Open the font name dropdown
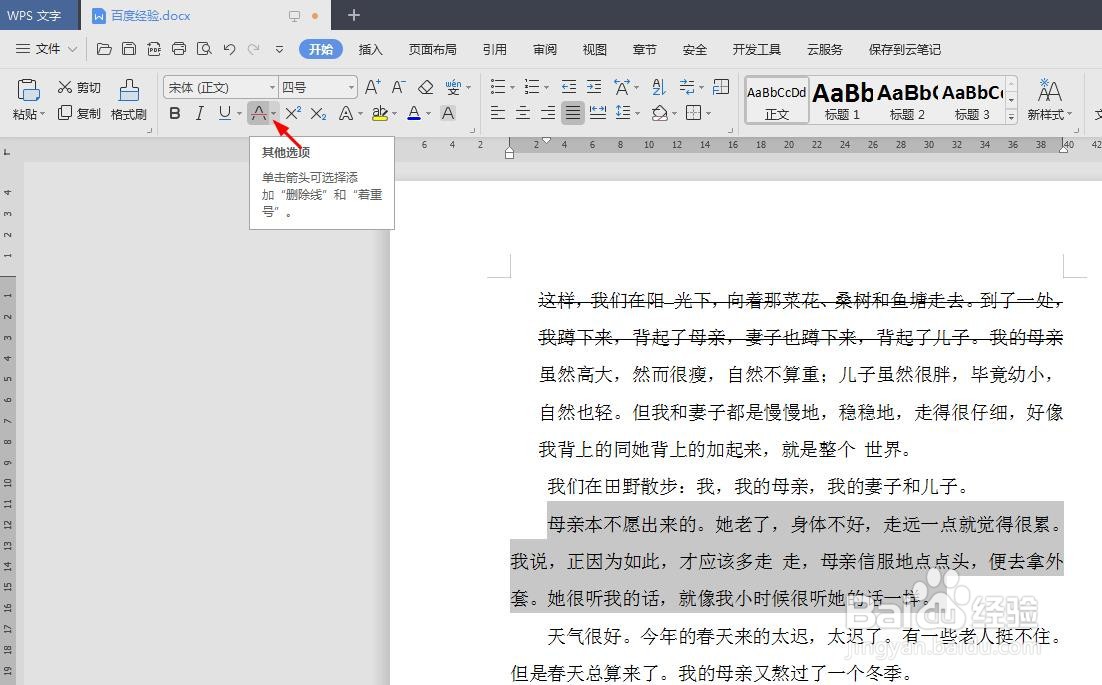This screenshot has width=1102, height=685. [x=273, y=87]
